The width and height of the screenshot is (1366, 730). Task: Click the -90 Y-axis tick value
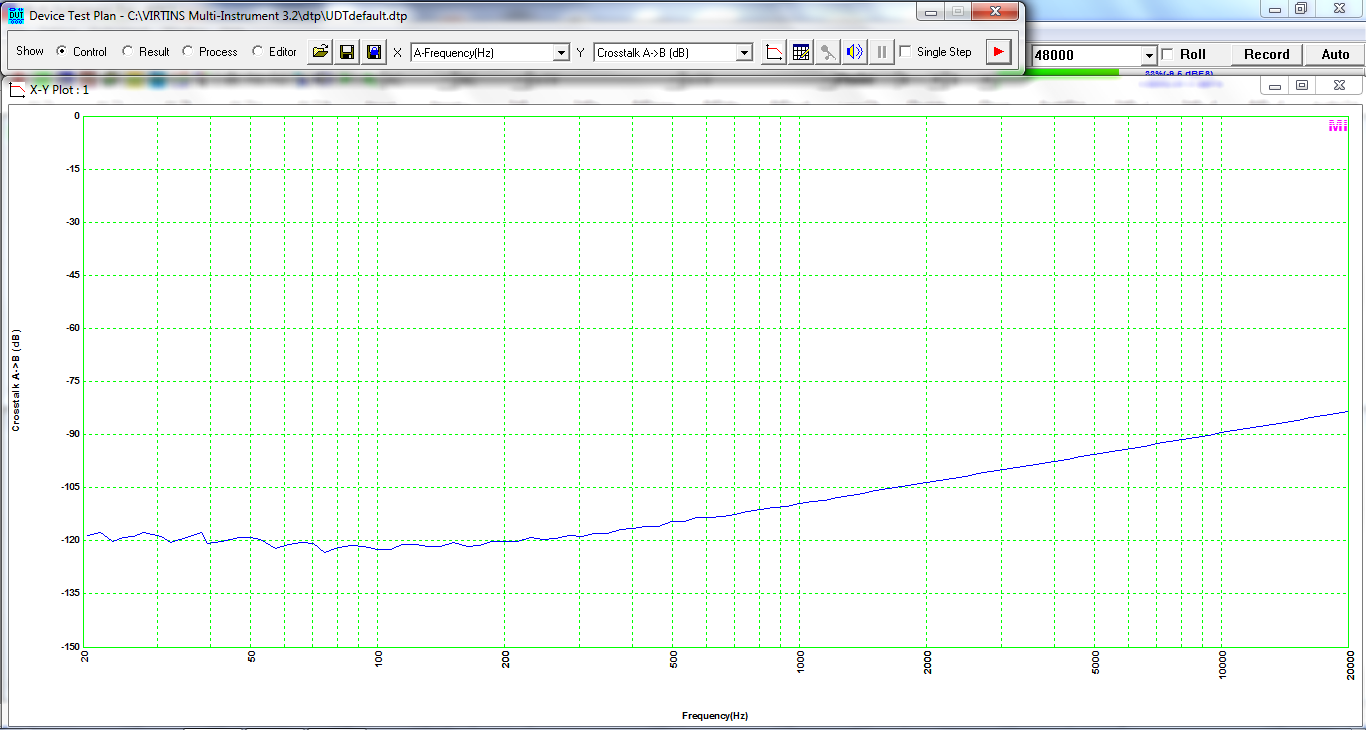71,434
